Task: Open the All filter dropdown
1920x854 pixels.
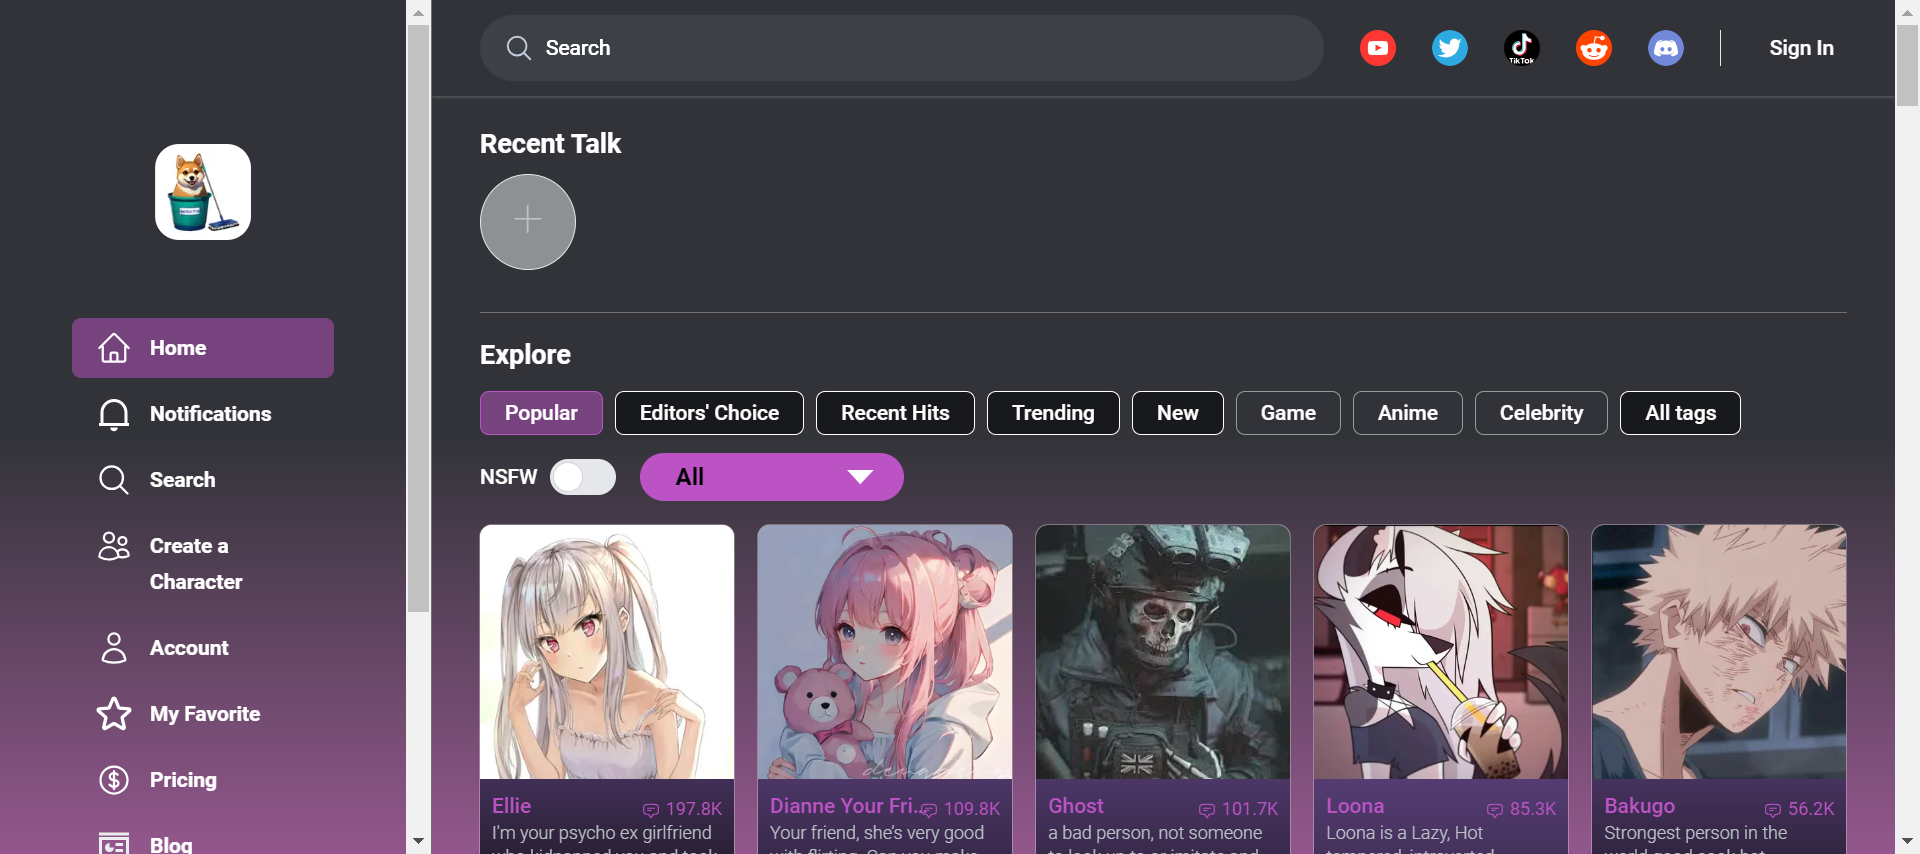Action: pos(772,477)
